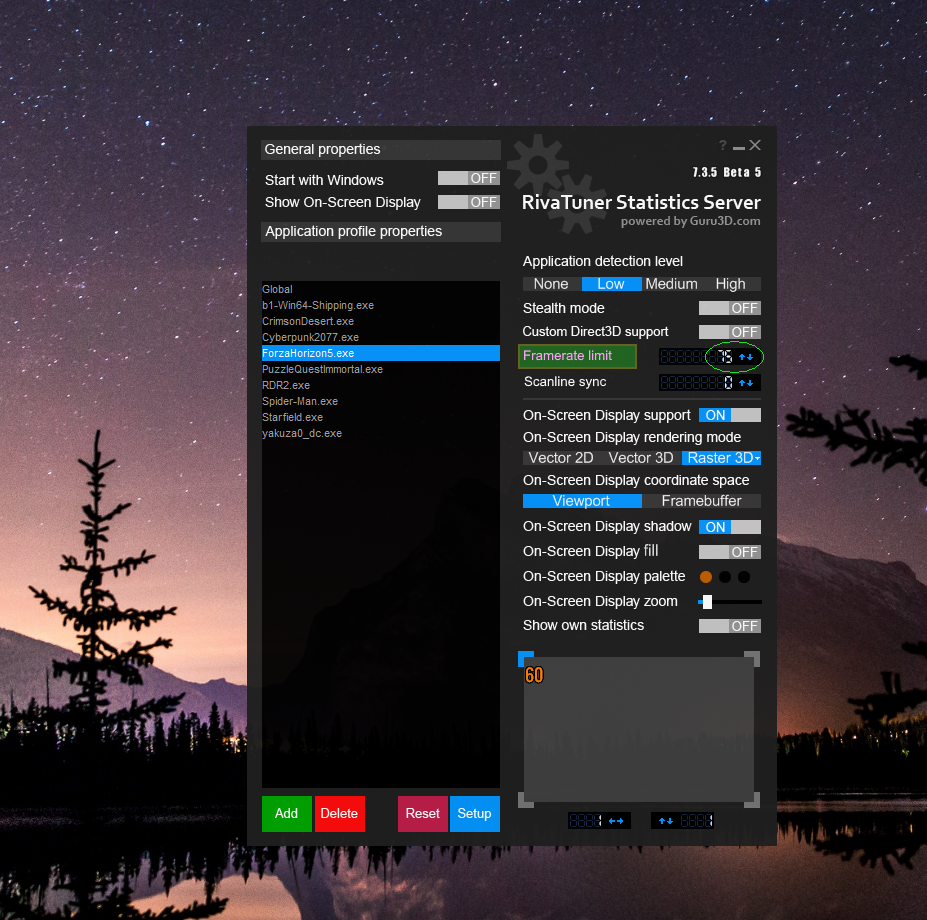
Task: Toggle Start with Windows switch
Action: pos(469,179)
